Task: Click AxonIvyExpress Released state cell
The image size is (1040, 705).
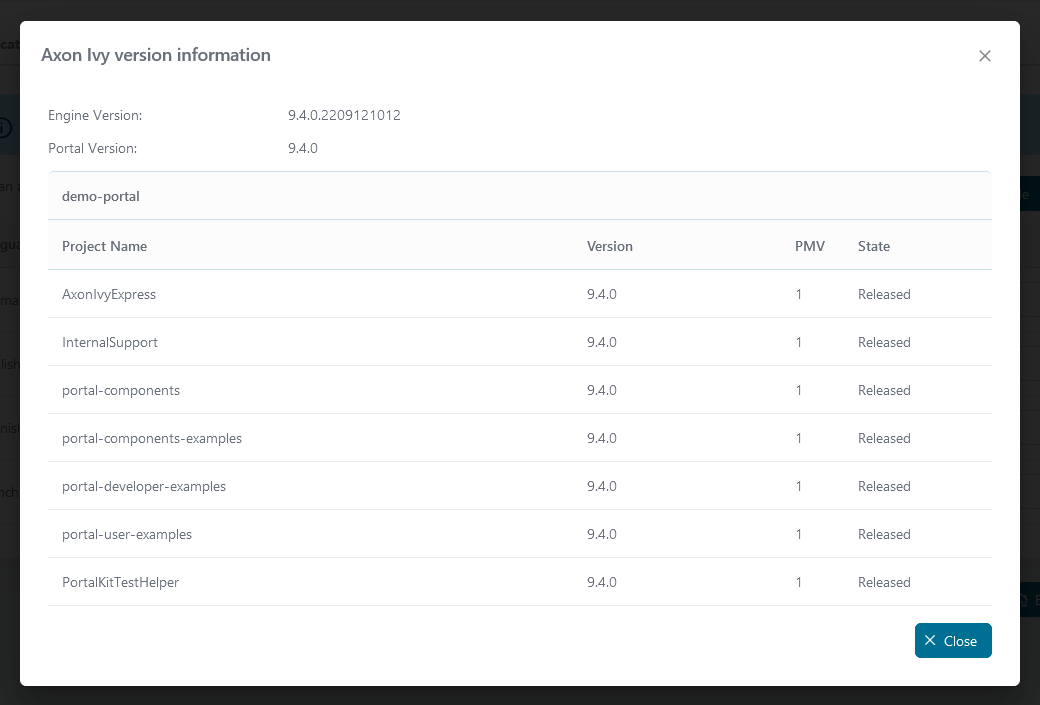Action: [884, 294]
